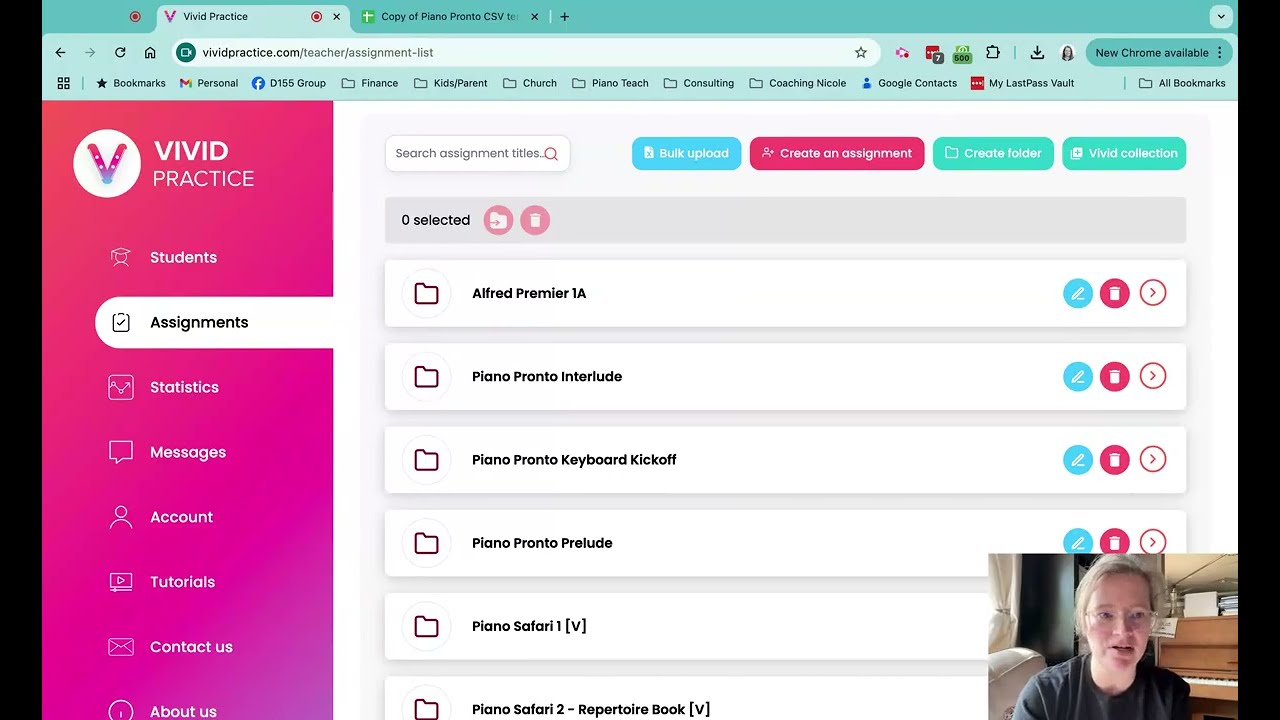Close the Vivid Practice tab

pos(337,16)
